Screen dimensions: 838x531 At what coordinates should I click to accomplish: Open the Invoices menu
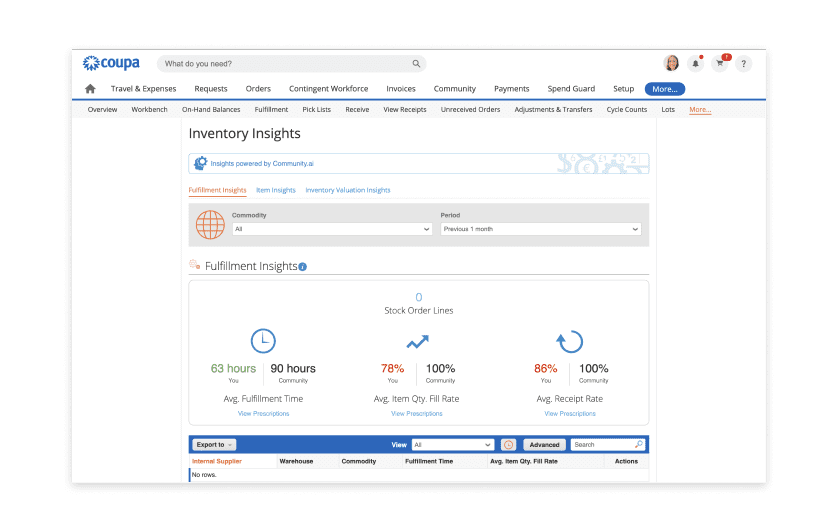pos(401,89)
